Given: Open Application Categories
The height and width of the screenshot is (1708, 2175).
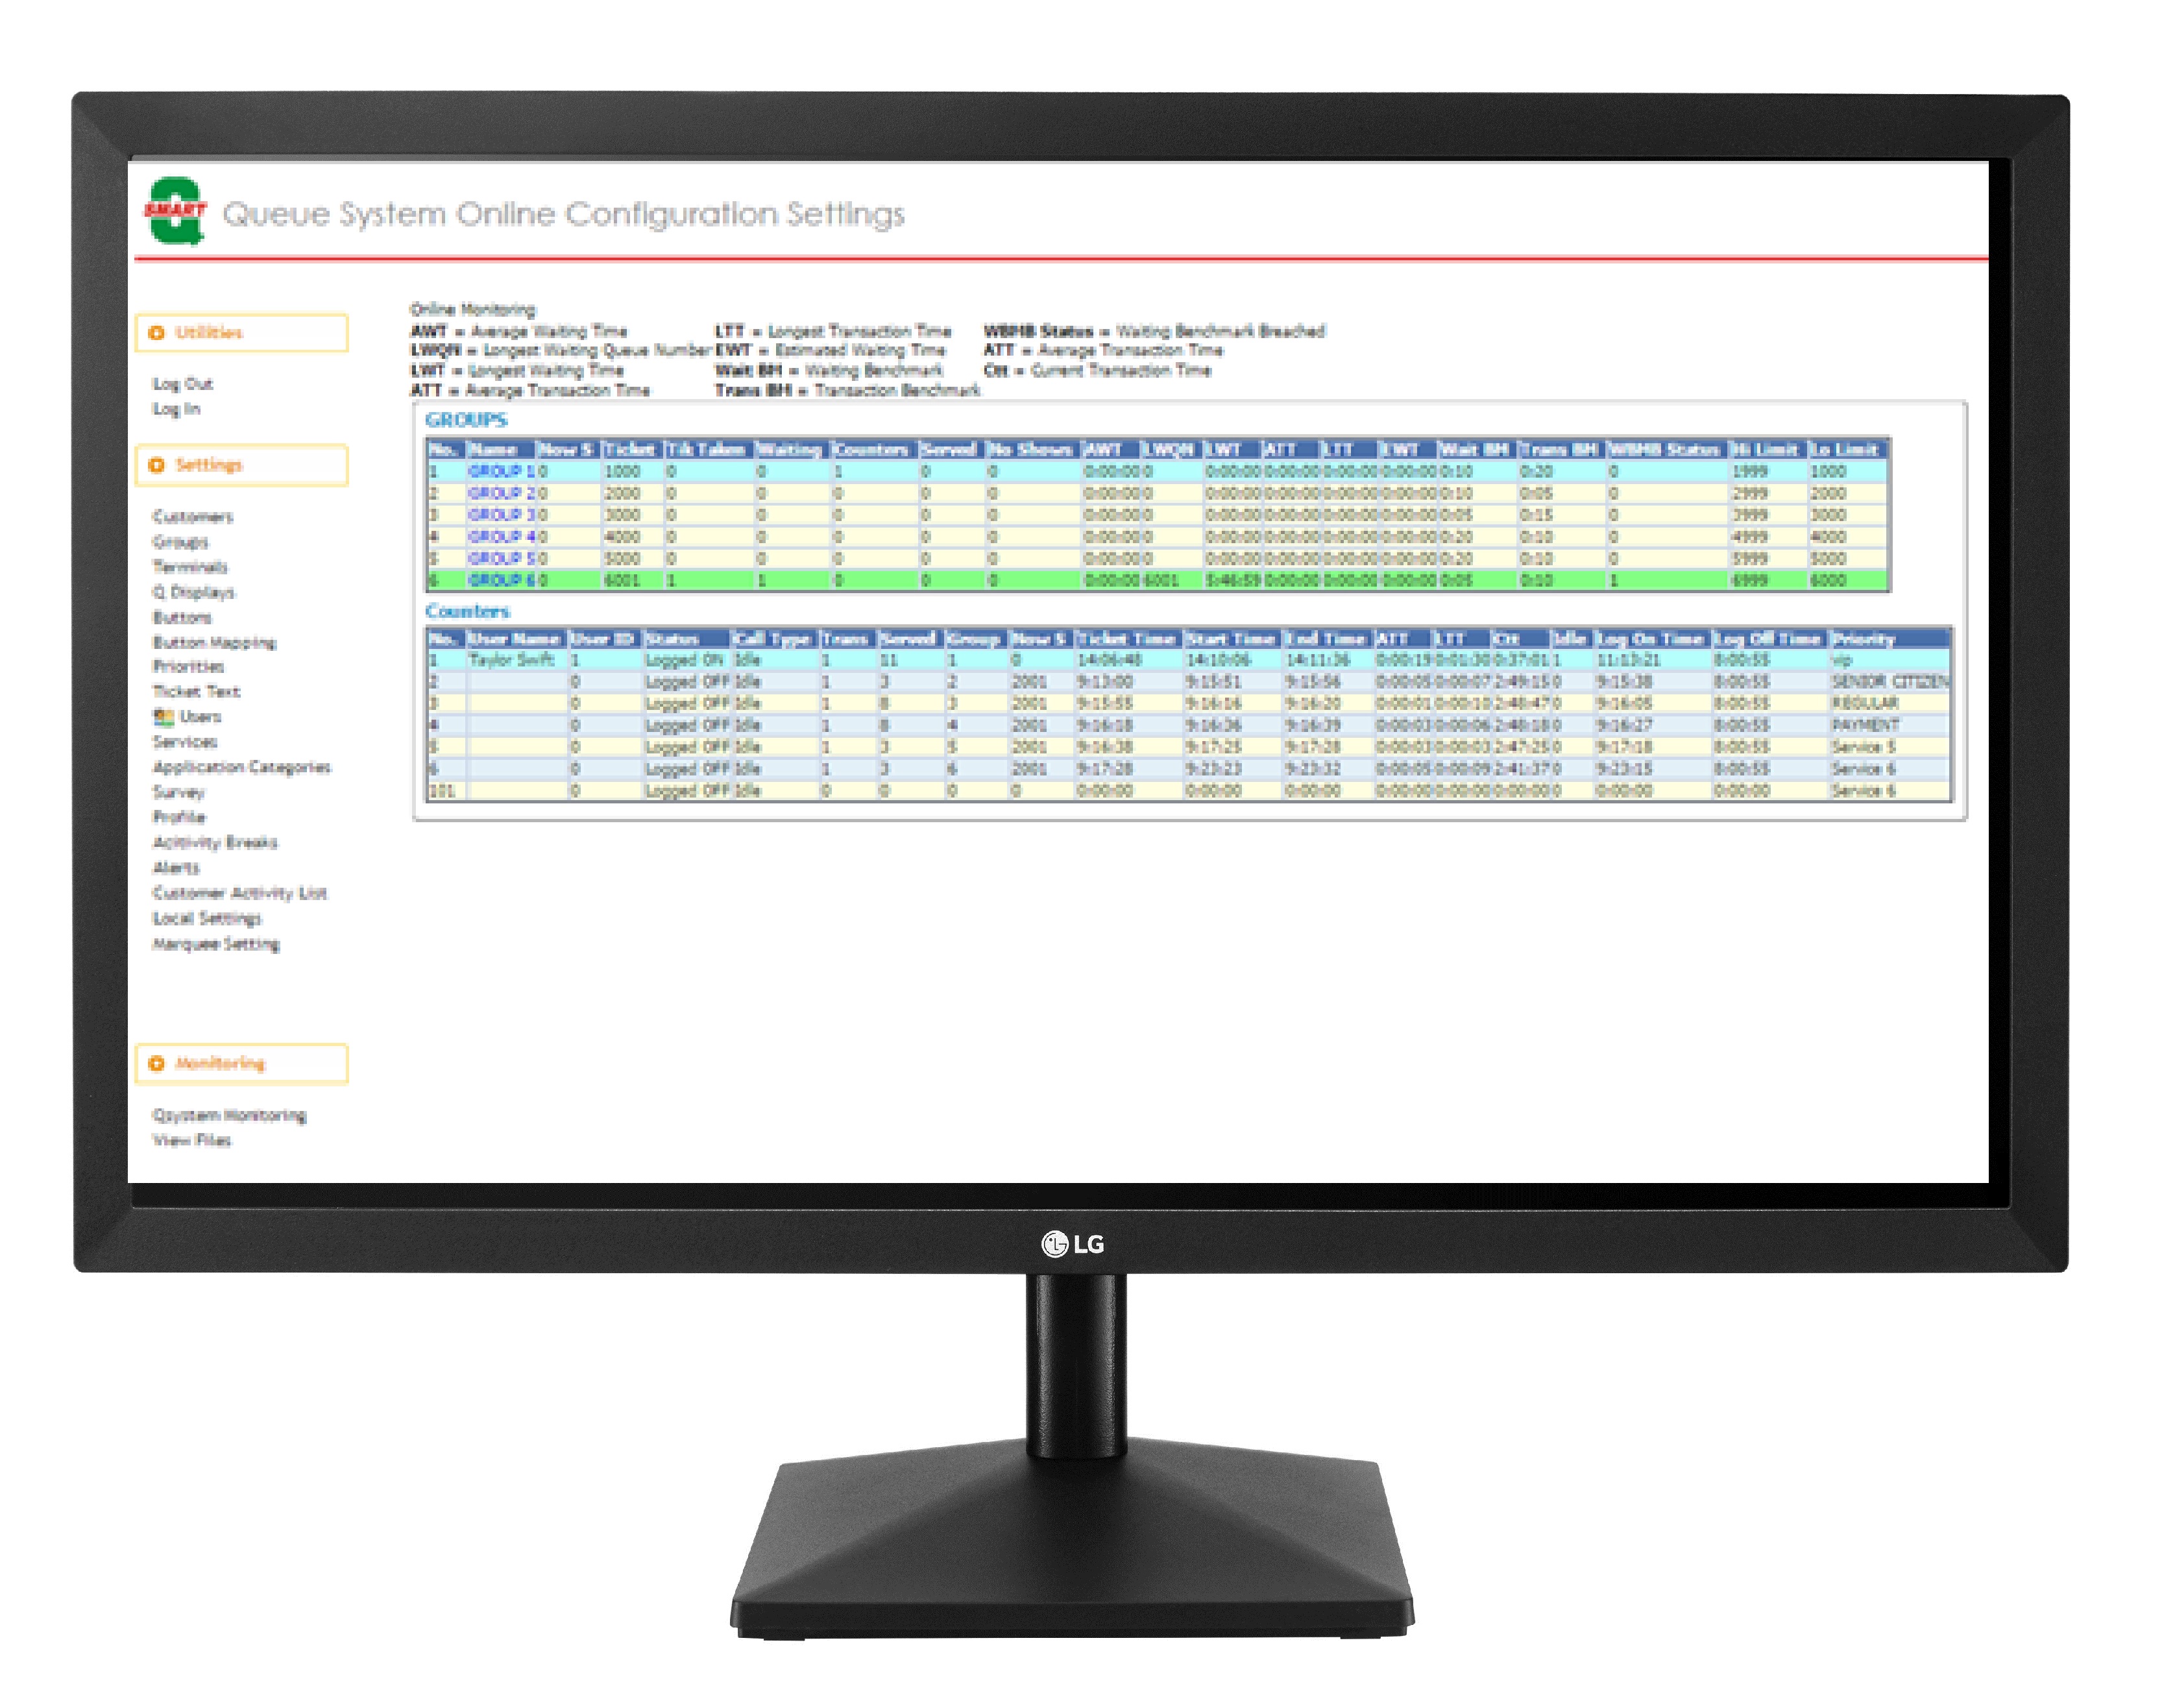Looking at the screenshot, I should pyautogui.click(x=241, y=767).
